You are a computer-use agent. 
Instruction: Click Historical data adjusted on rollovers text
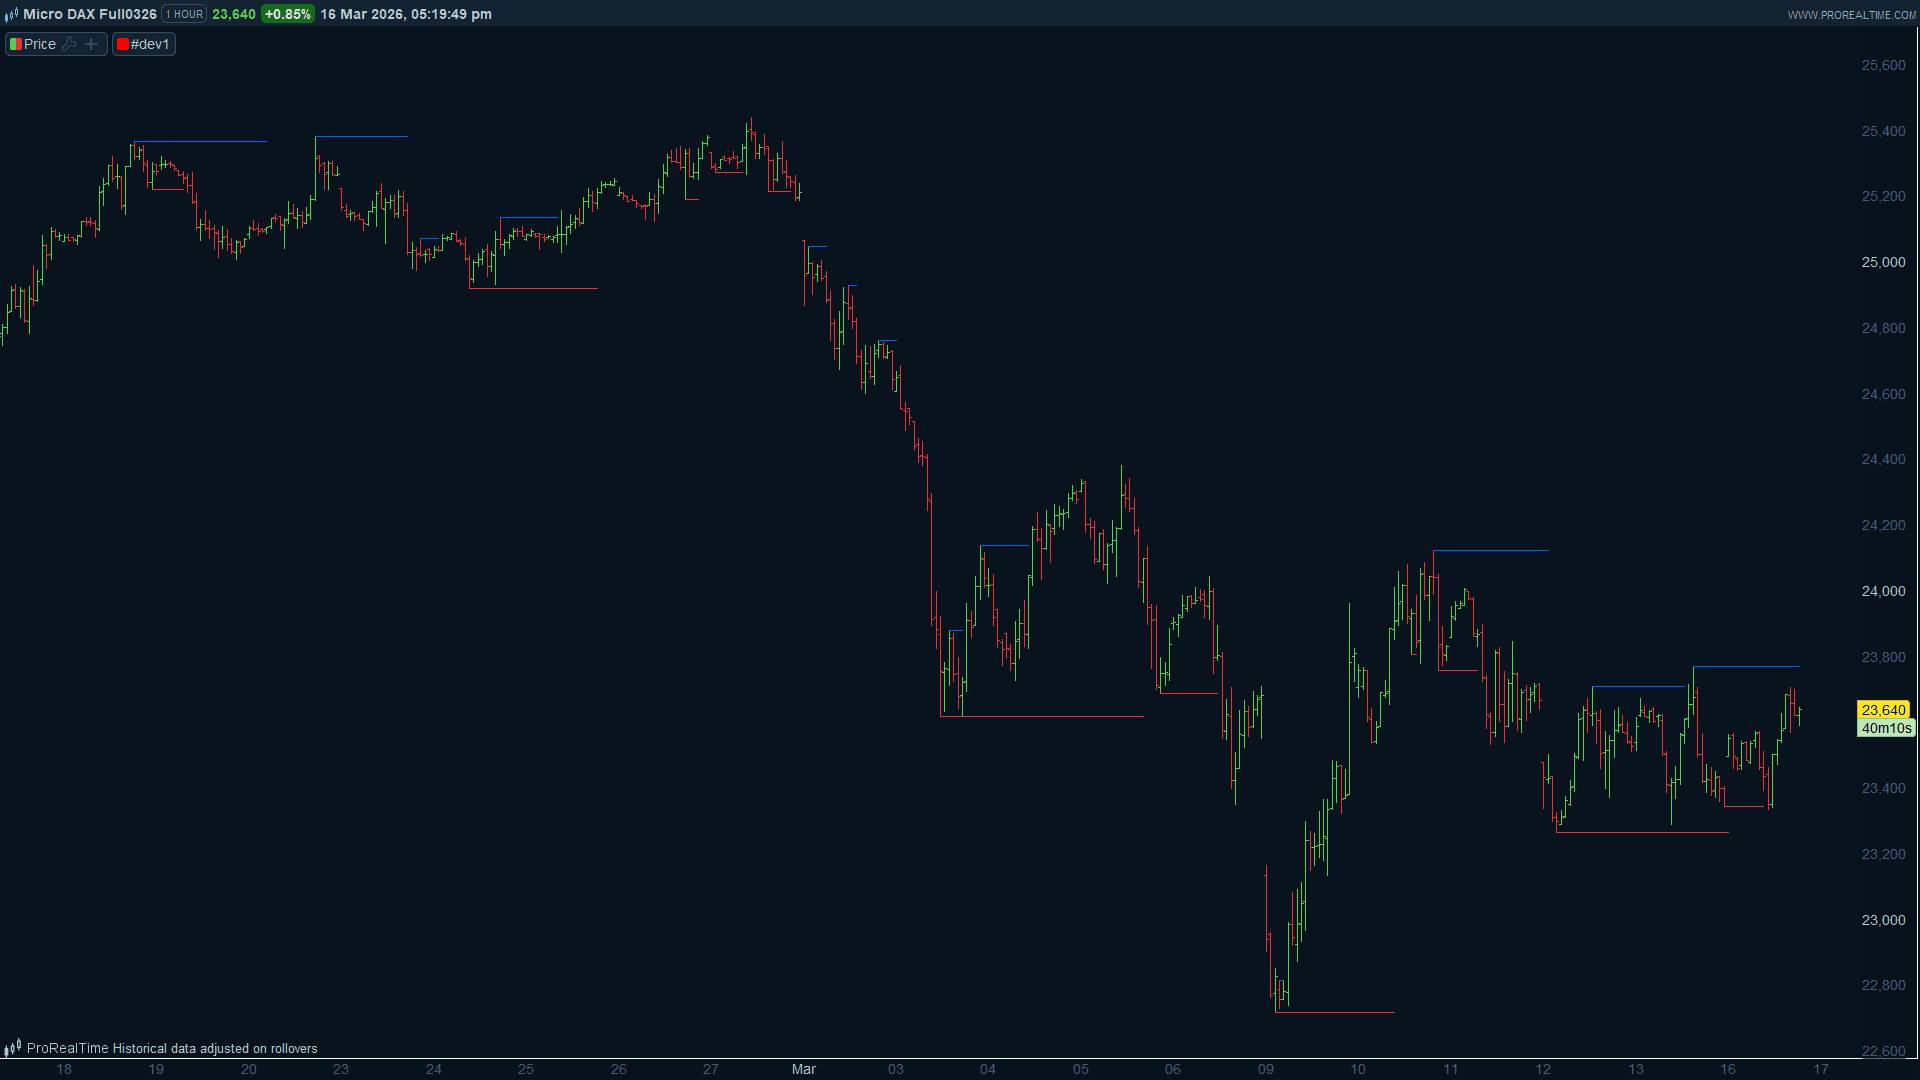pos(214,1048)
